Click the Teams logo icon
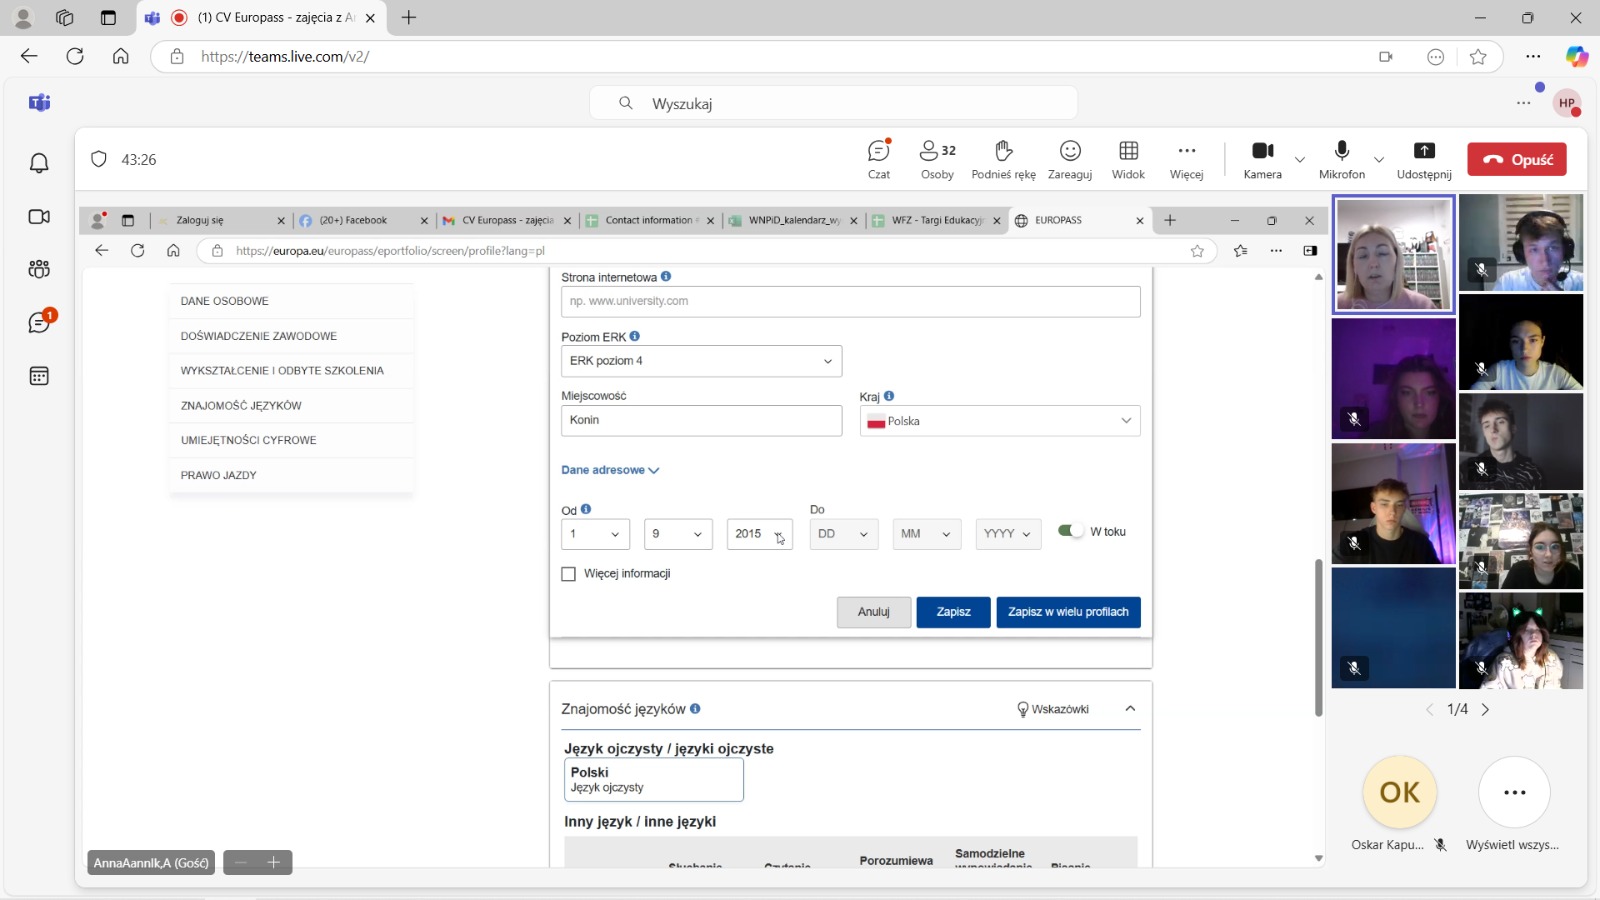Viewport: 1600px width, 900px height. coord(39,103)
